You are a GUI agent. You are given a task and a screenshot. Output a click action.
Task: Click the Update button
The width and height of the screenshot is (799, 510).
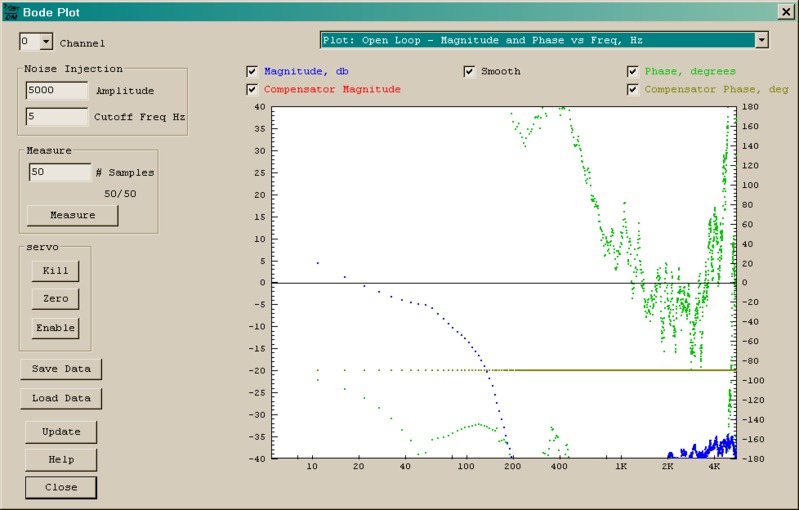[61, 432]
